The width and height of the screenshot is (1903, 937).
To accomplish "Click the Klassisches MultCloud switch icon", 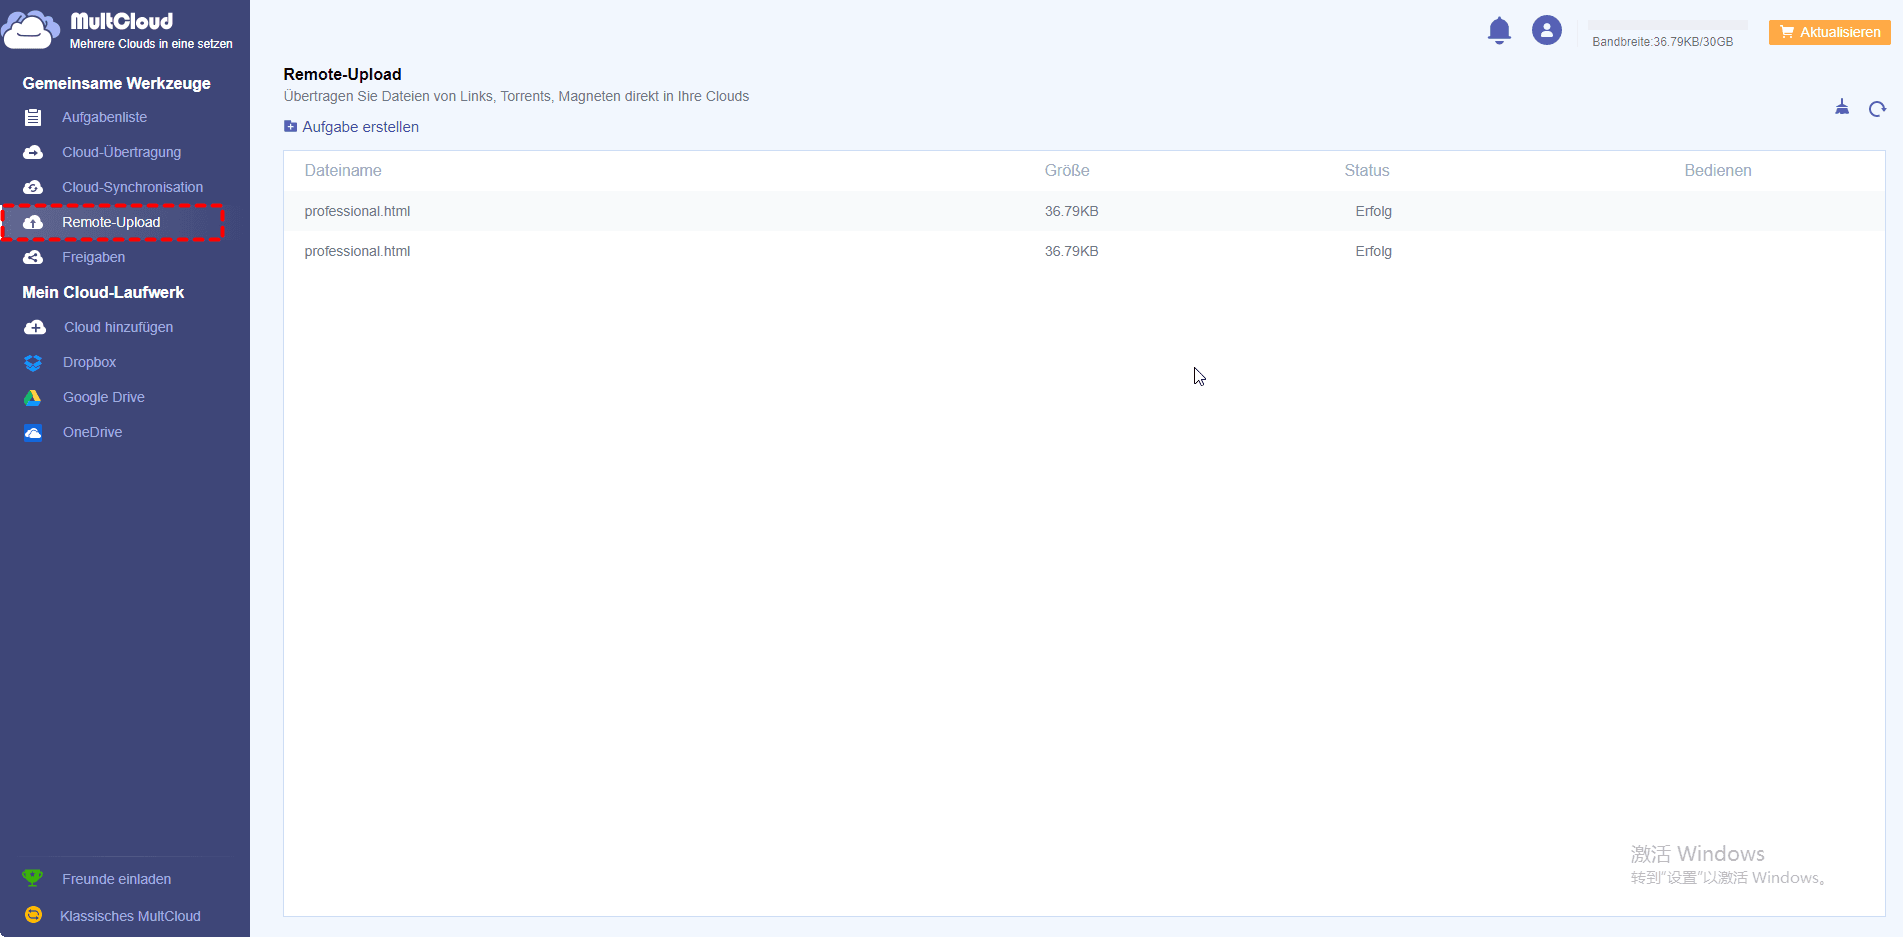I will click(x=33, y=915).
